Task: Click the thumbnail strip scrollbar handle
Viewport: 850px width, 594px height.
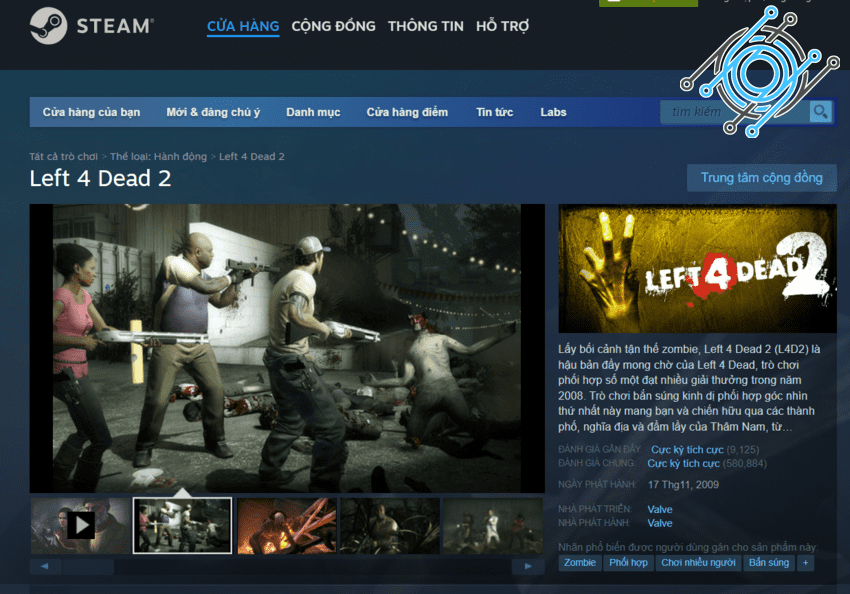Action: point(88,566)
